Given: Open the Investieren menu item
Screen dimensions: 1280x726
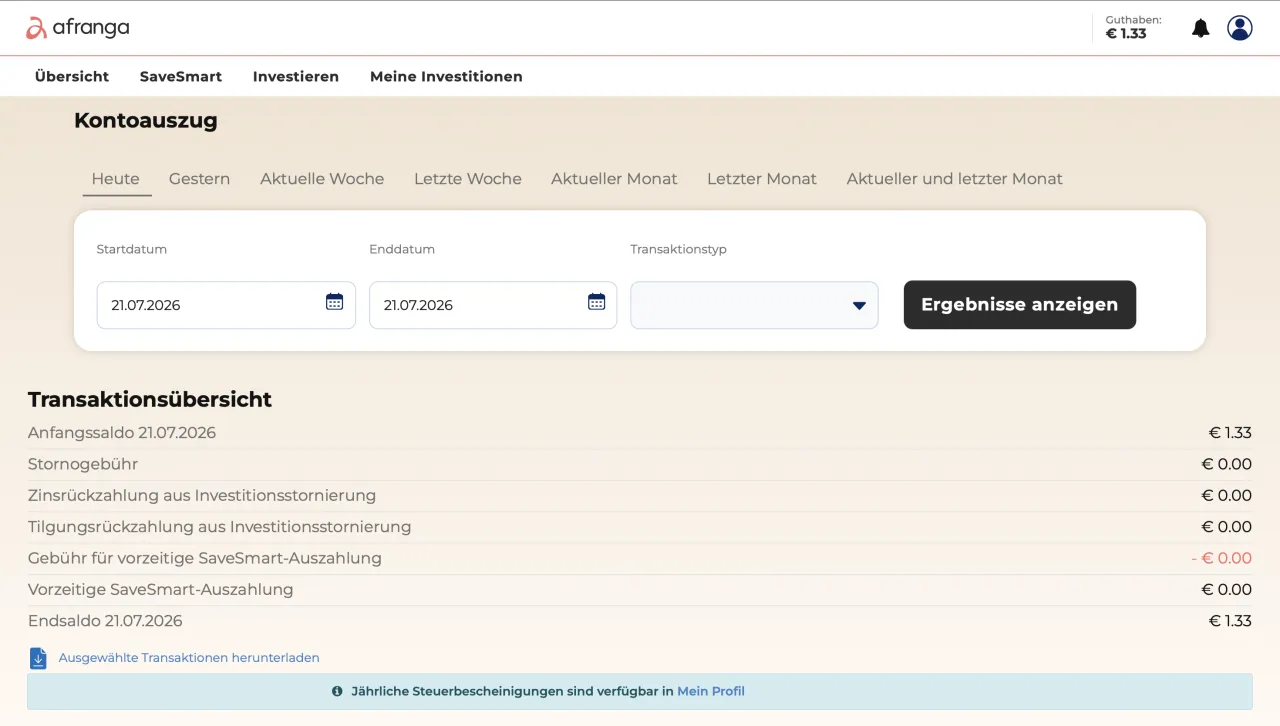Looking at the screenshot, I should click(x=296, y=76).
